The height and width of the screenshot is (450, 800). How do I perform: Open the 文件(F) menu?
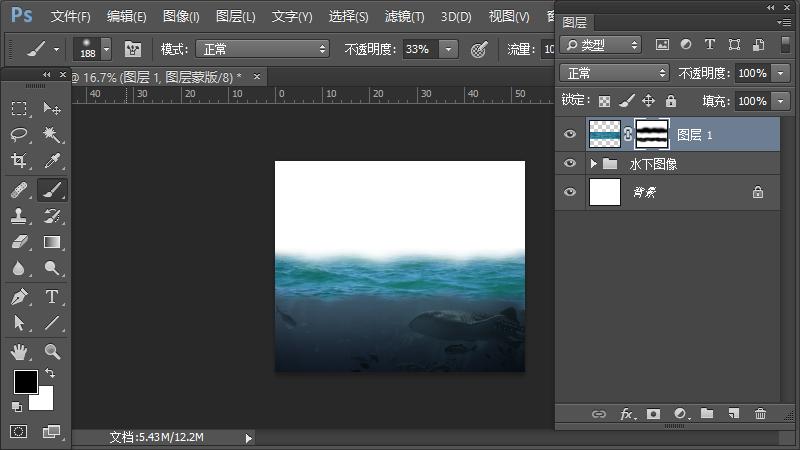point(70,16)
